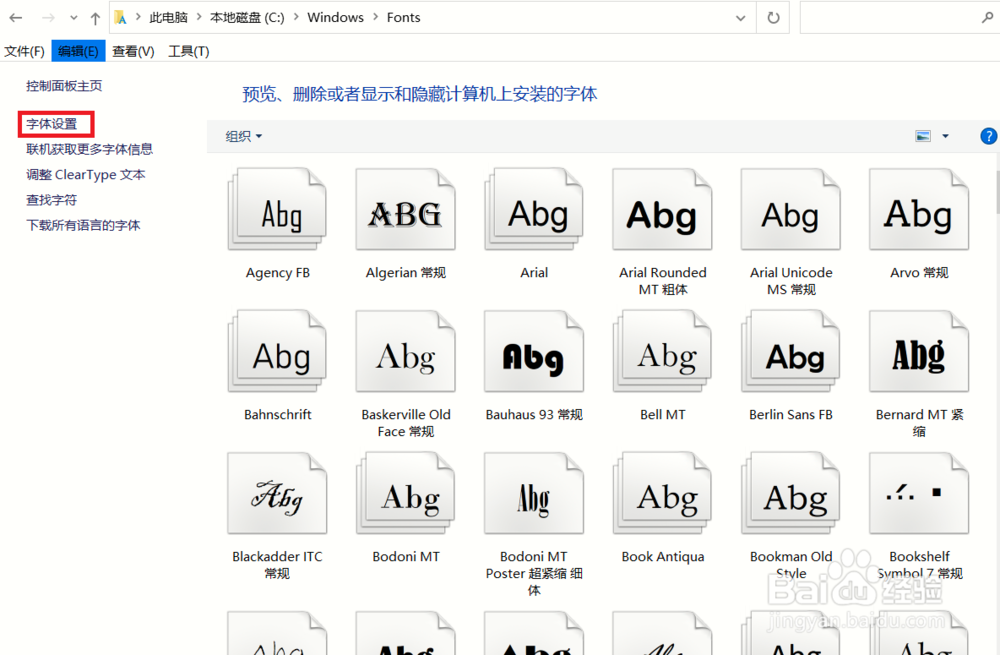Select the Arial font family icon
This screenshot has width=1000, height=655.
click(x=534, y=209)
